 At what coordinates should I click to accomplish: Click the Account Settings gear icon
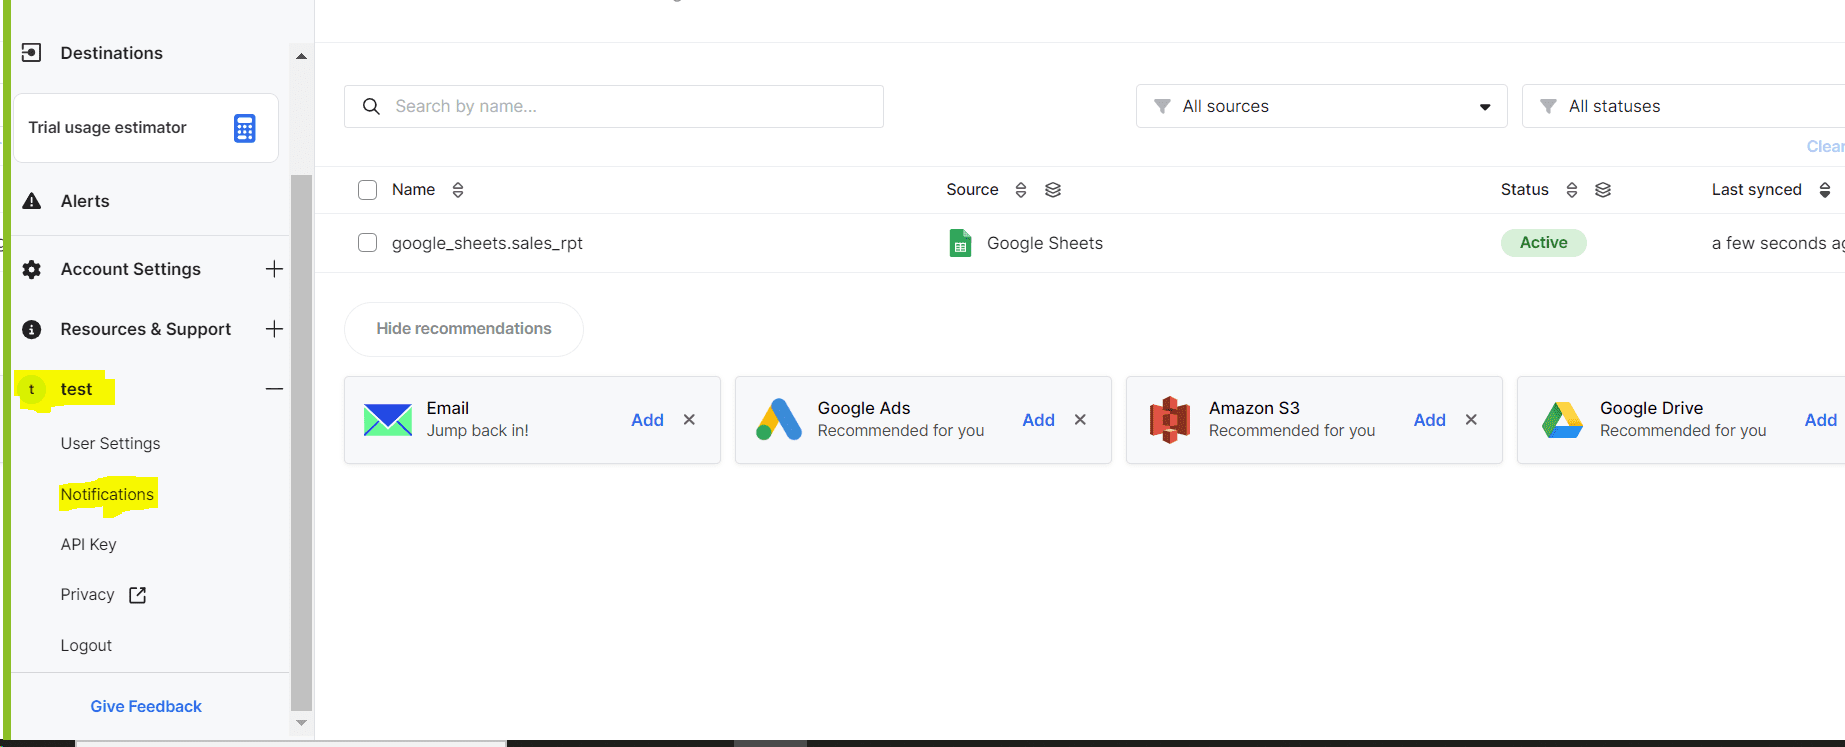32,269
